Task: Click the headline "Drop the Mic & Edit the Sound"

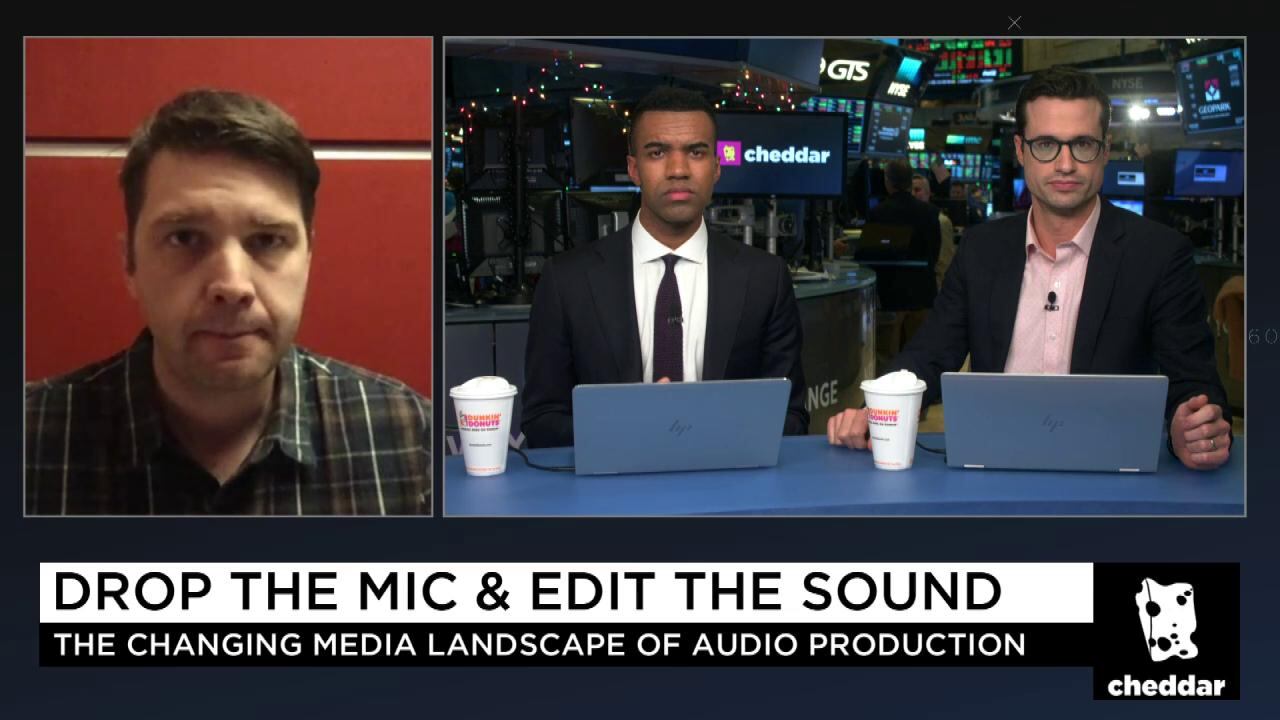Action: pos(527,592)
